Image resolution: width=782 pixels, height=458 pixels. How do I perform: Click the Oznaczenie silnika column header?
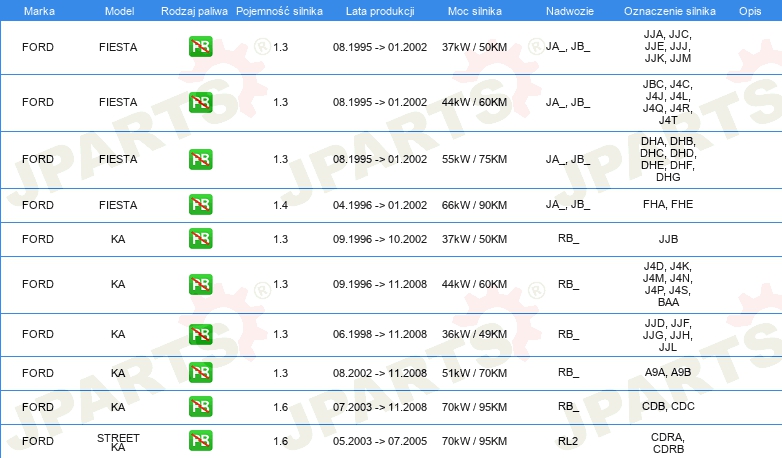(x=669, y=11)
